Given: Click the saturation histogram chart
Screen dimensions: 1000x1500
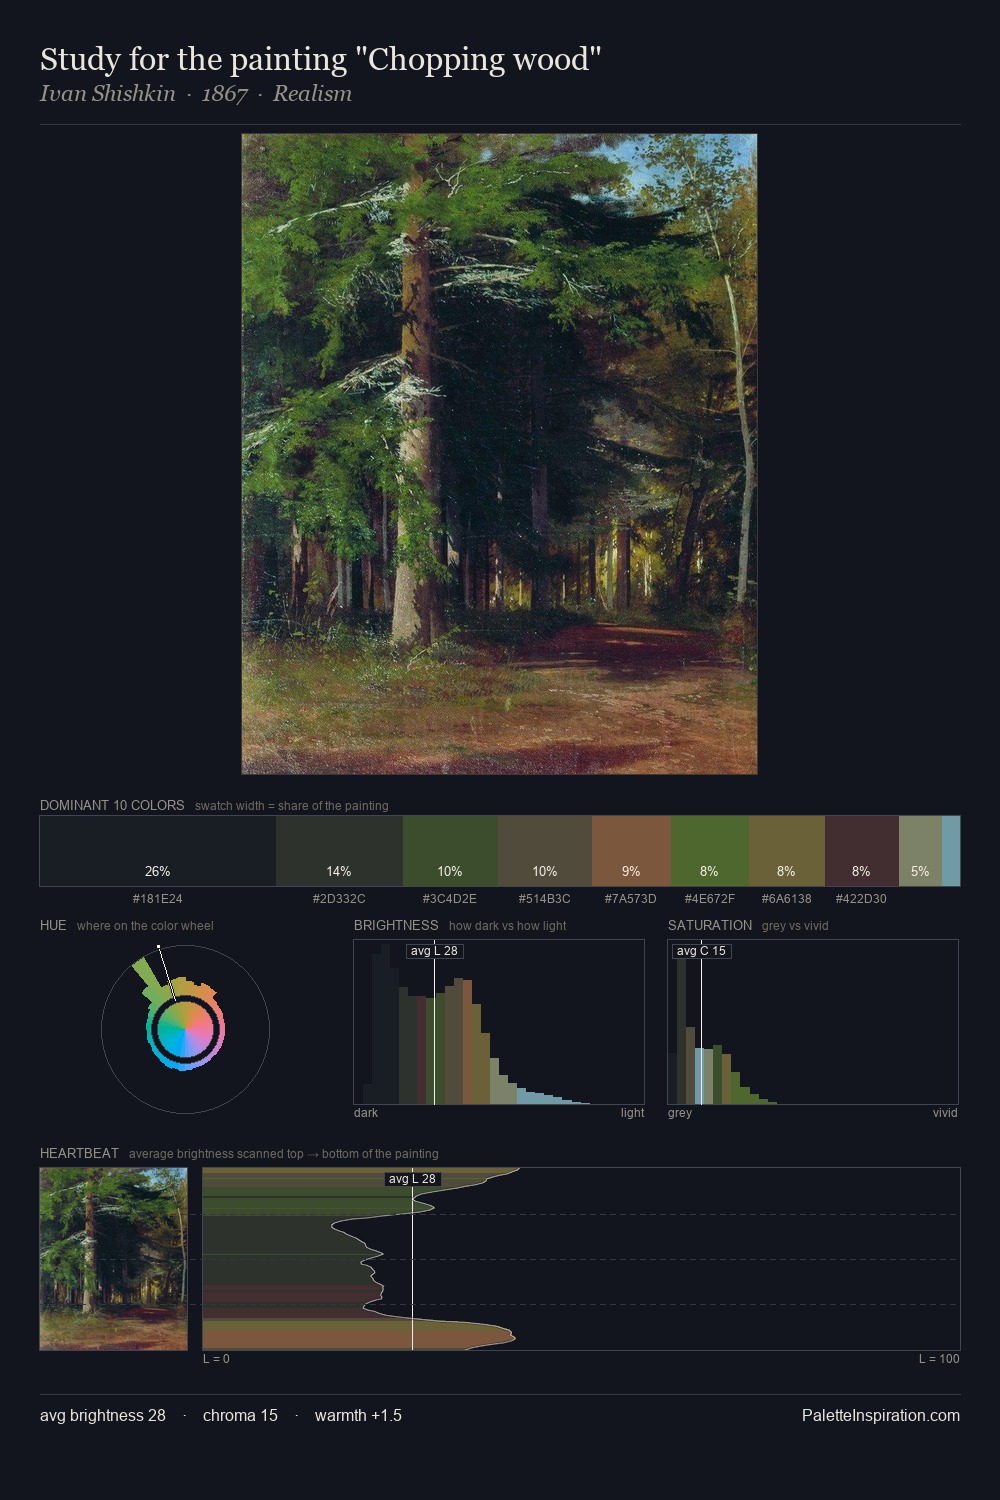Looking at the screenshot, I should click(x=813, y=1022).
